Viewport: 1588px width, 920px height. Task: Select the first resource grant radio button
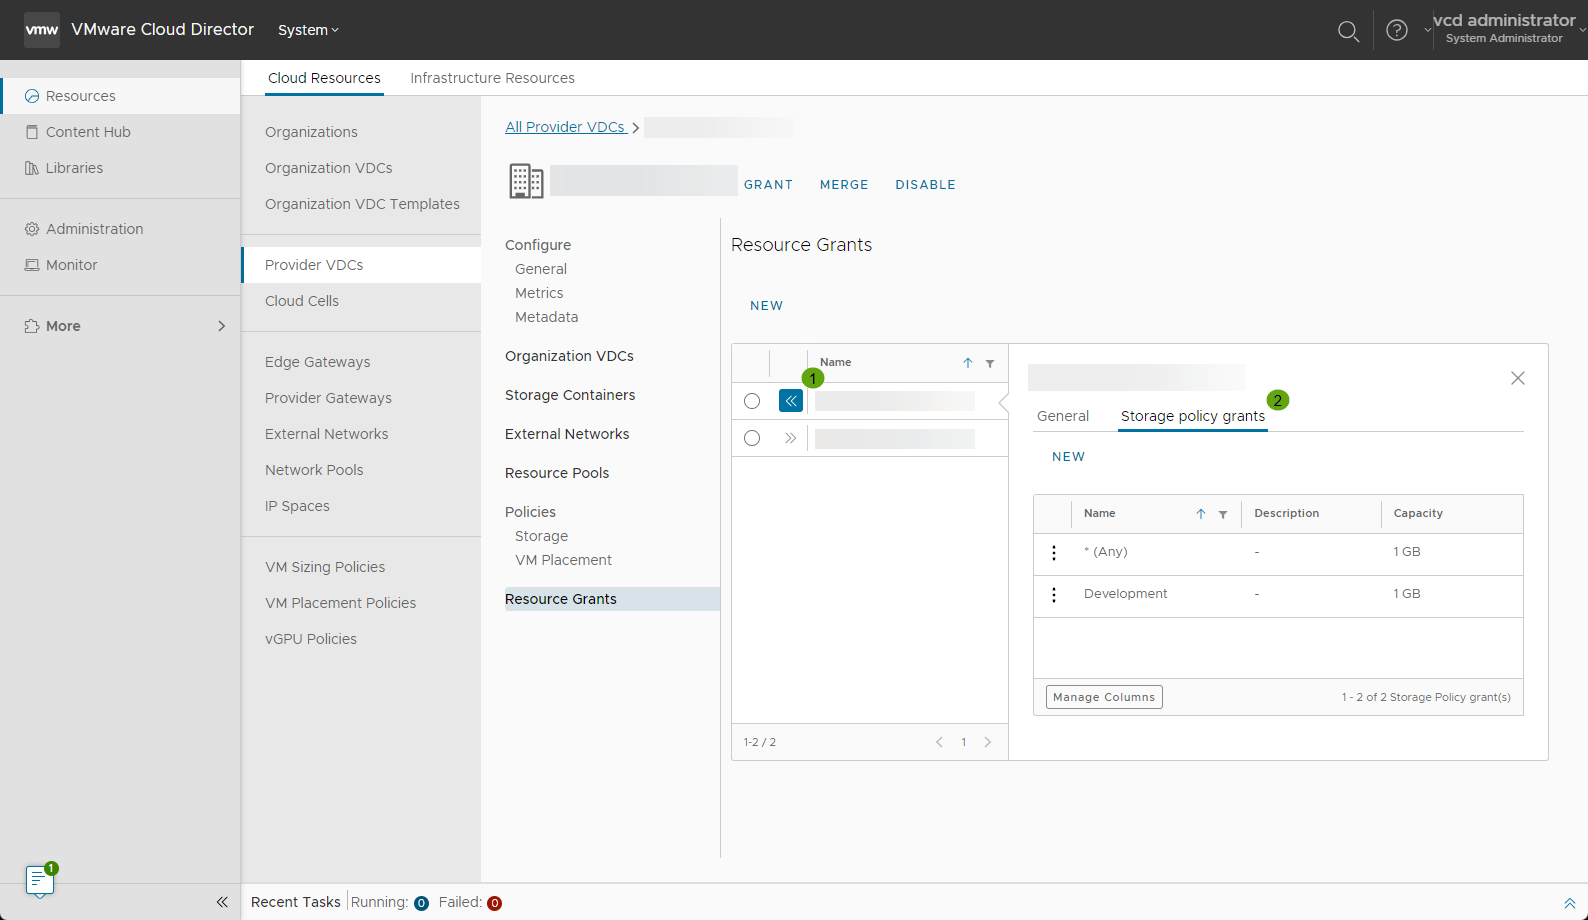(x=752, y=401)
